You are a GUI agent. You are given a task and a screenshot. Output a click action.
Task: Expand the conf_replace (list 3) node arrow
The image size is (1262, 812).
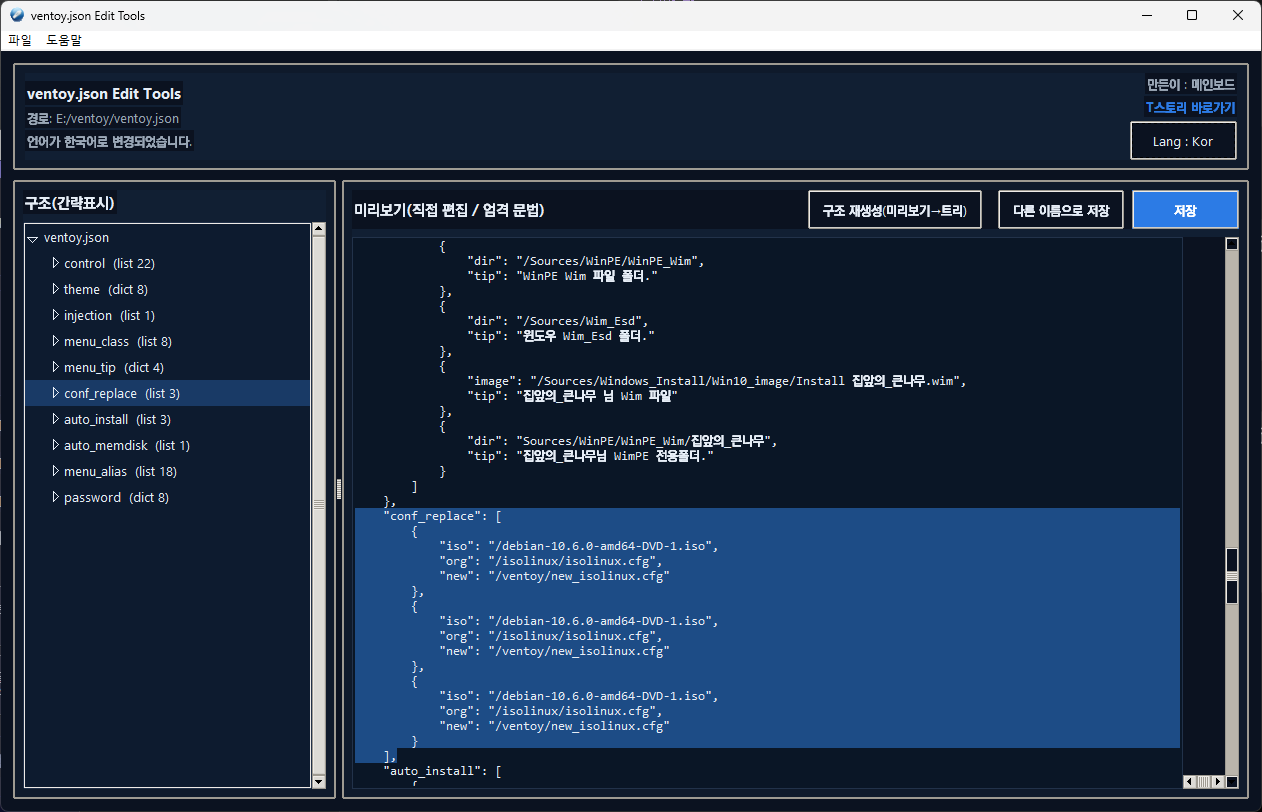coord(56,393)
